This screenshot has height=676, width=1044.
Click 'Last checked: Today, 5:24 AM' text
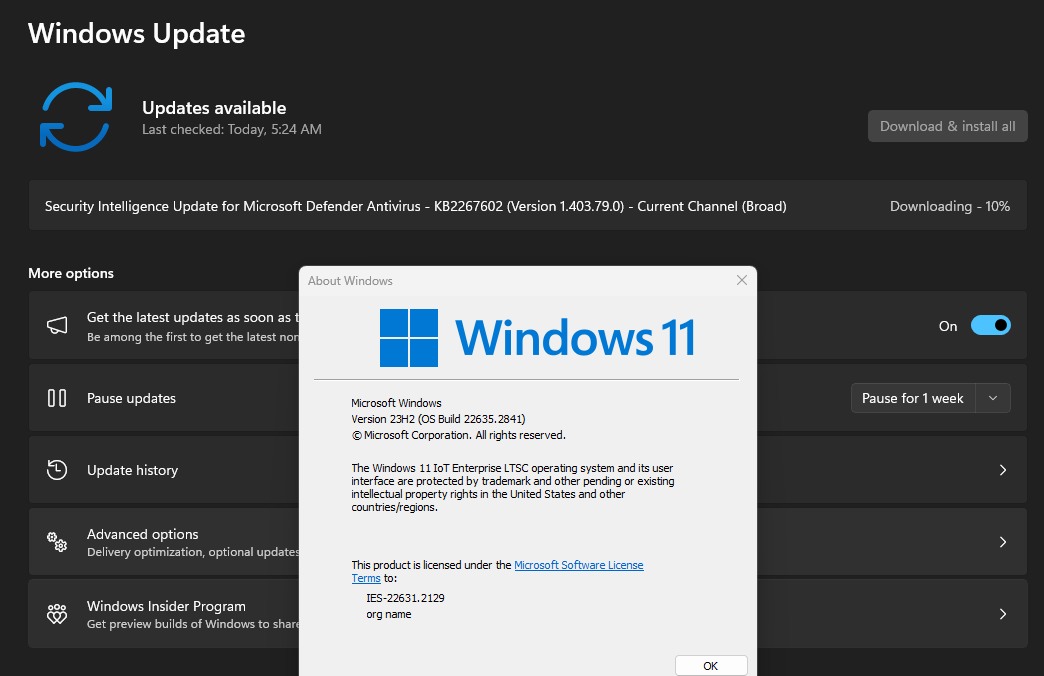point(232,129)
